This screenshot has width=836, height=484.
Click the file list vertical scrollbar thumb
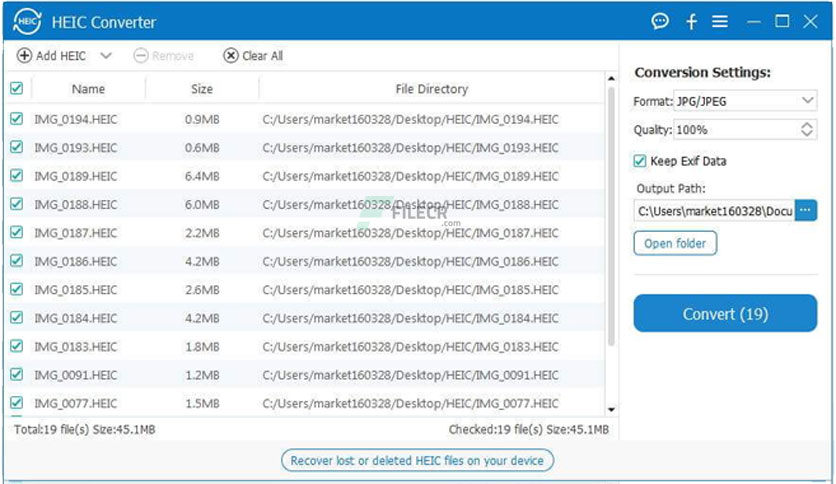(611, 216)
